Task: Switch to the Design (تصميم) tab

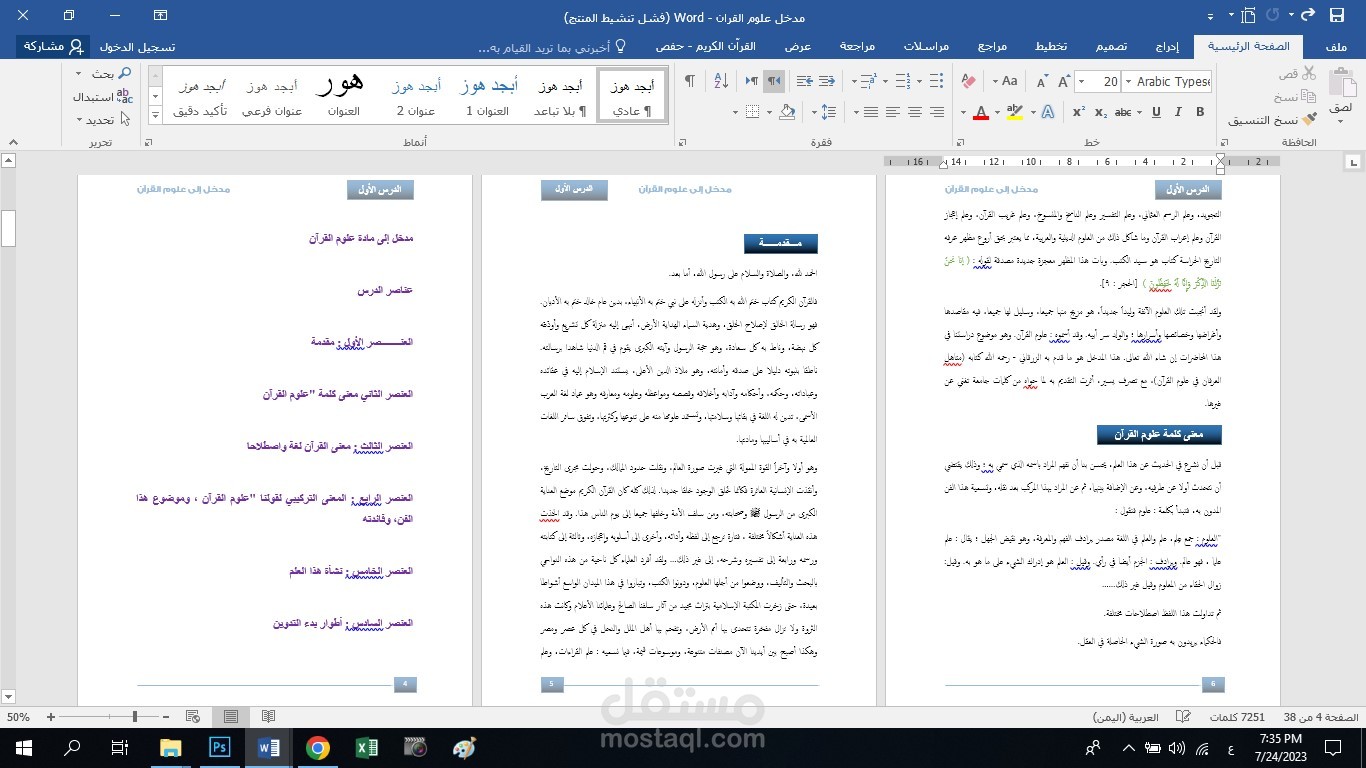Action: [x=1110, y=47]
